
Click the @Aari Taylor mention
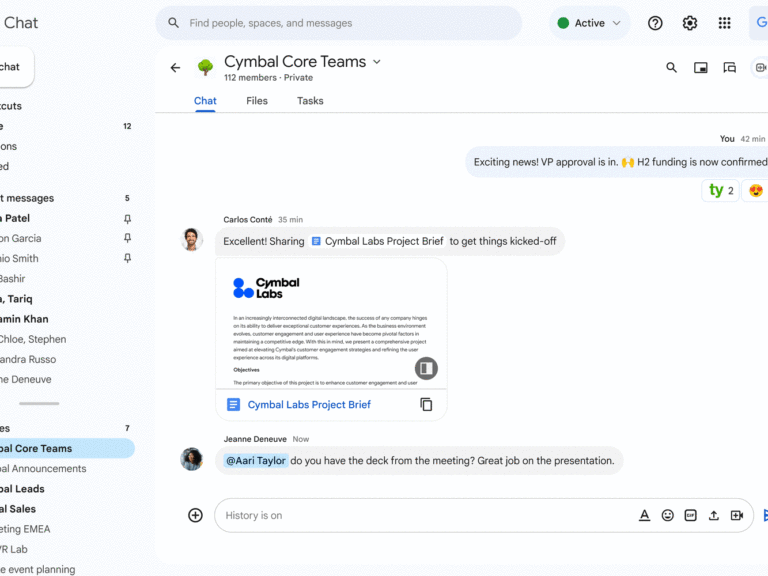pos(256,460)
